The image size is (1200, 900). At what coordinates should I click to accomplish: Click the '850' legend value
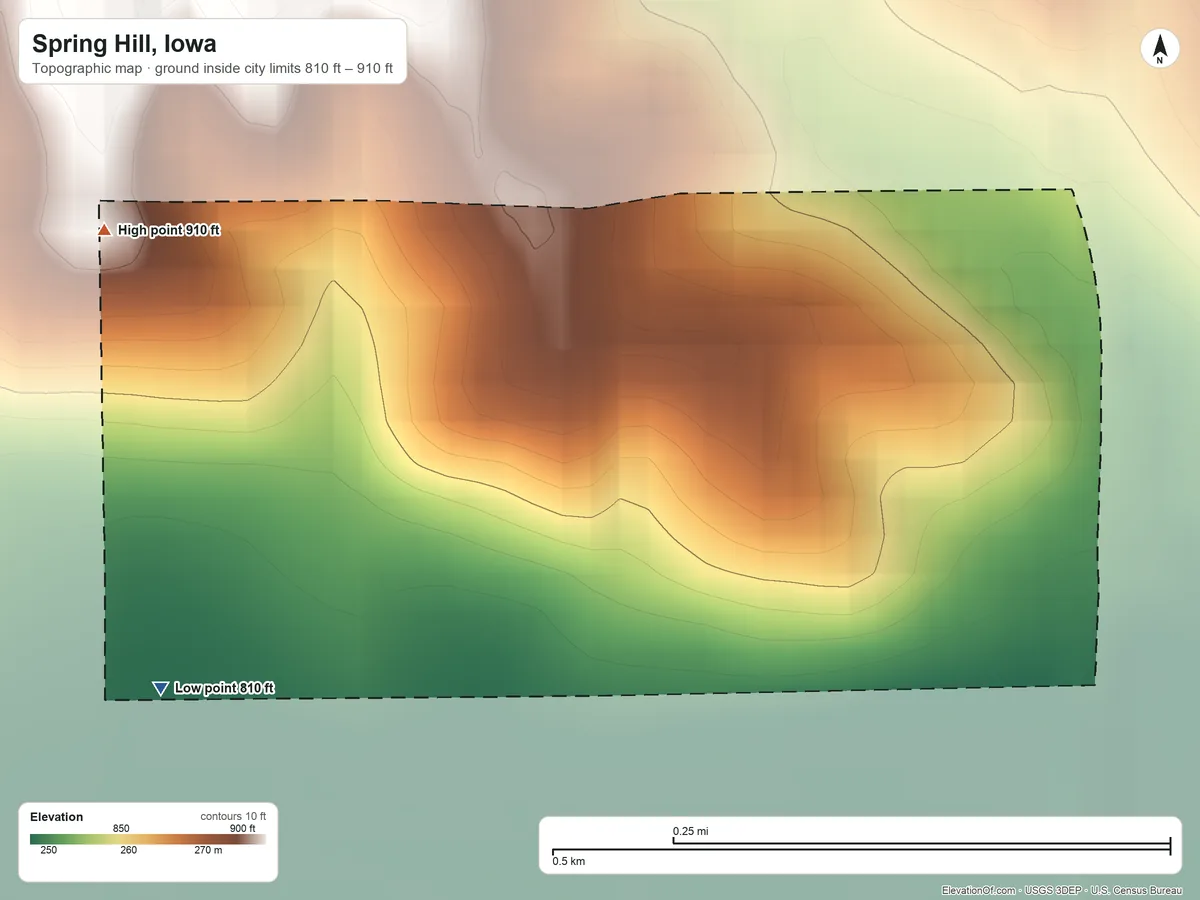[x=121, y=828]
